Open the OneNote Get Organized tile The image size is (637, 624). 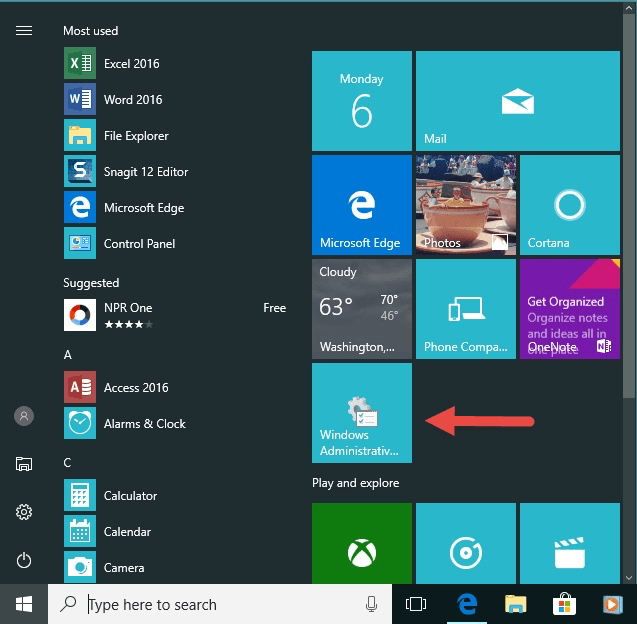click(x=570, y=309)
